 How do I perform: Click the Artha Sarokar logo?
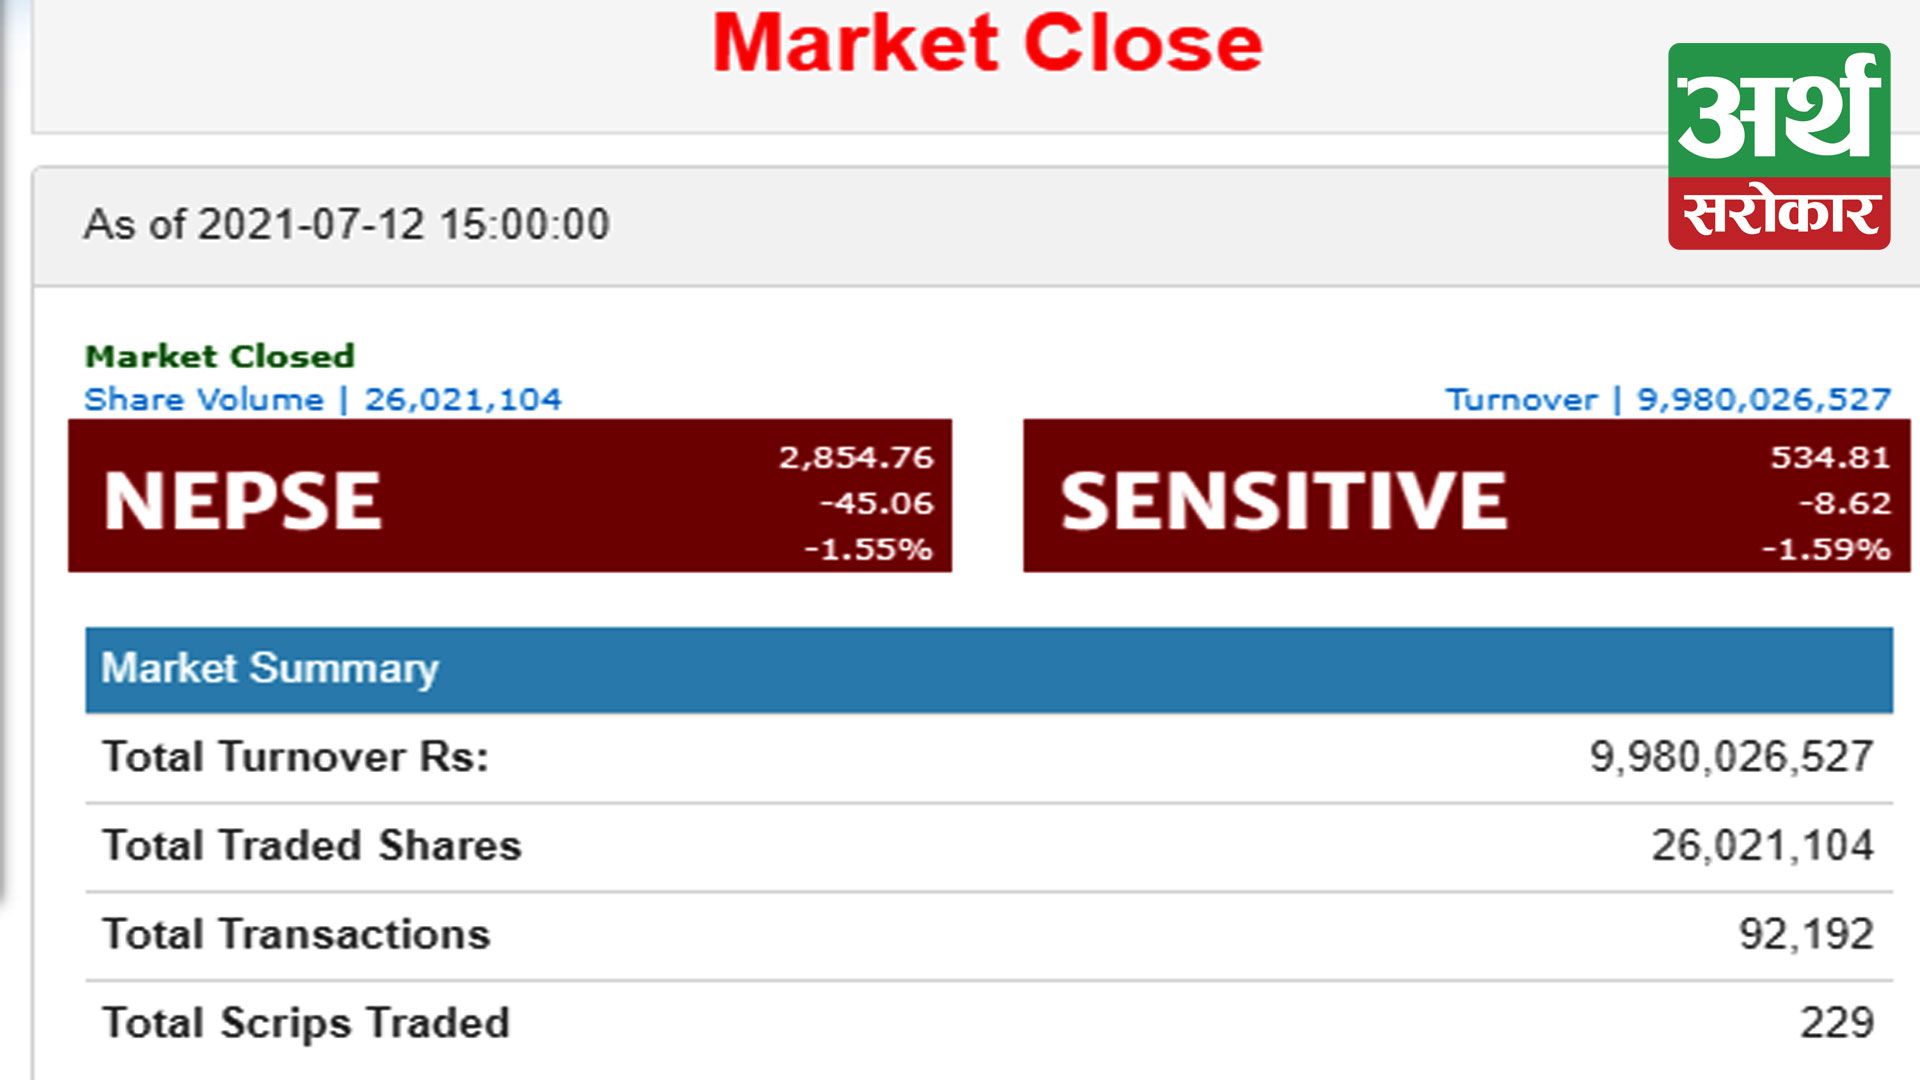(x=1779, y=146)
